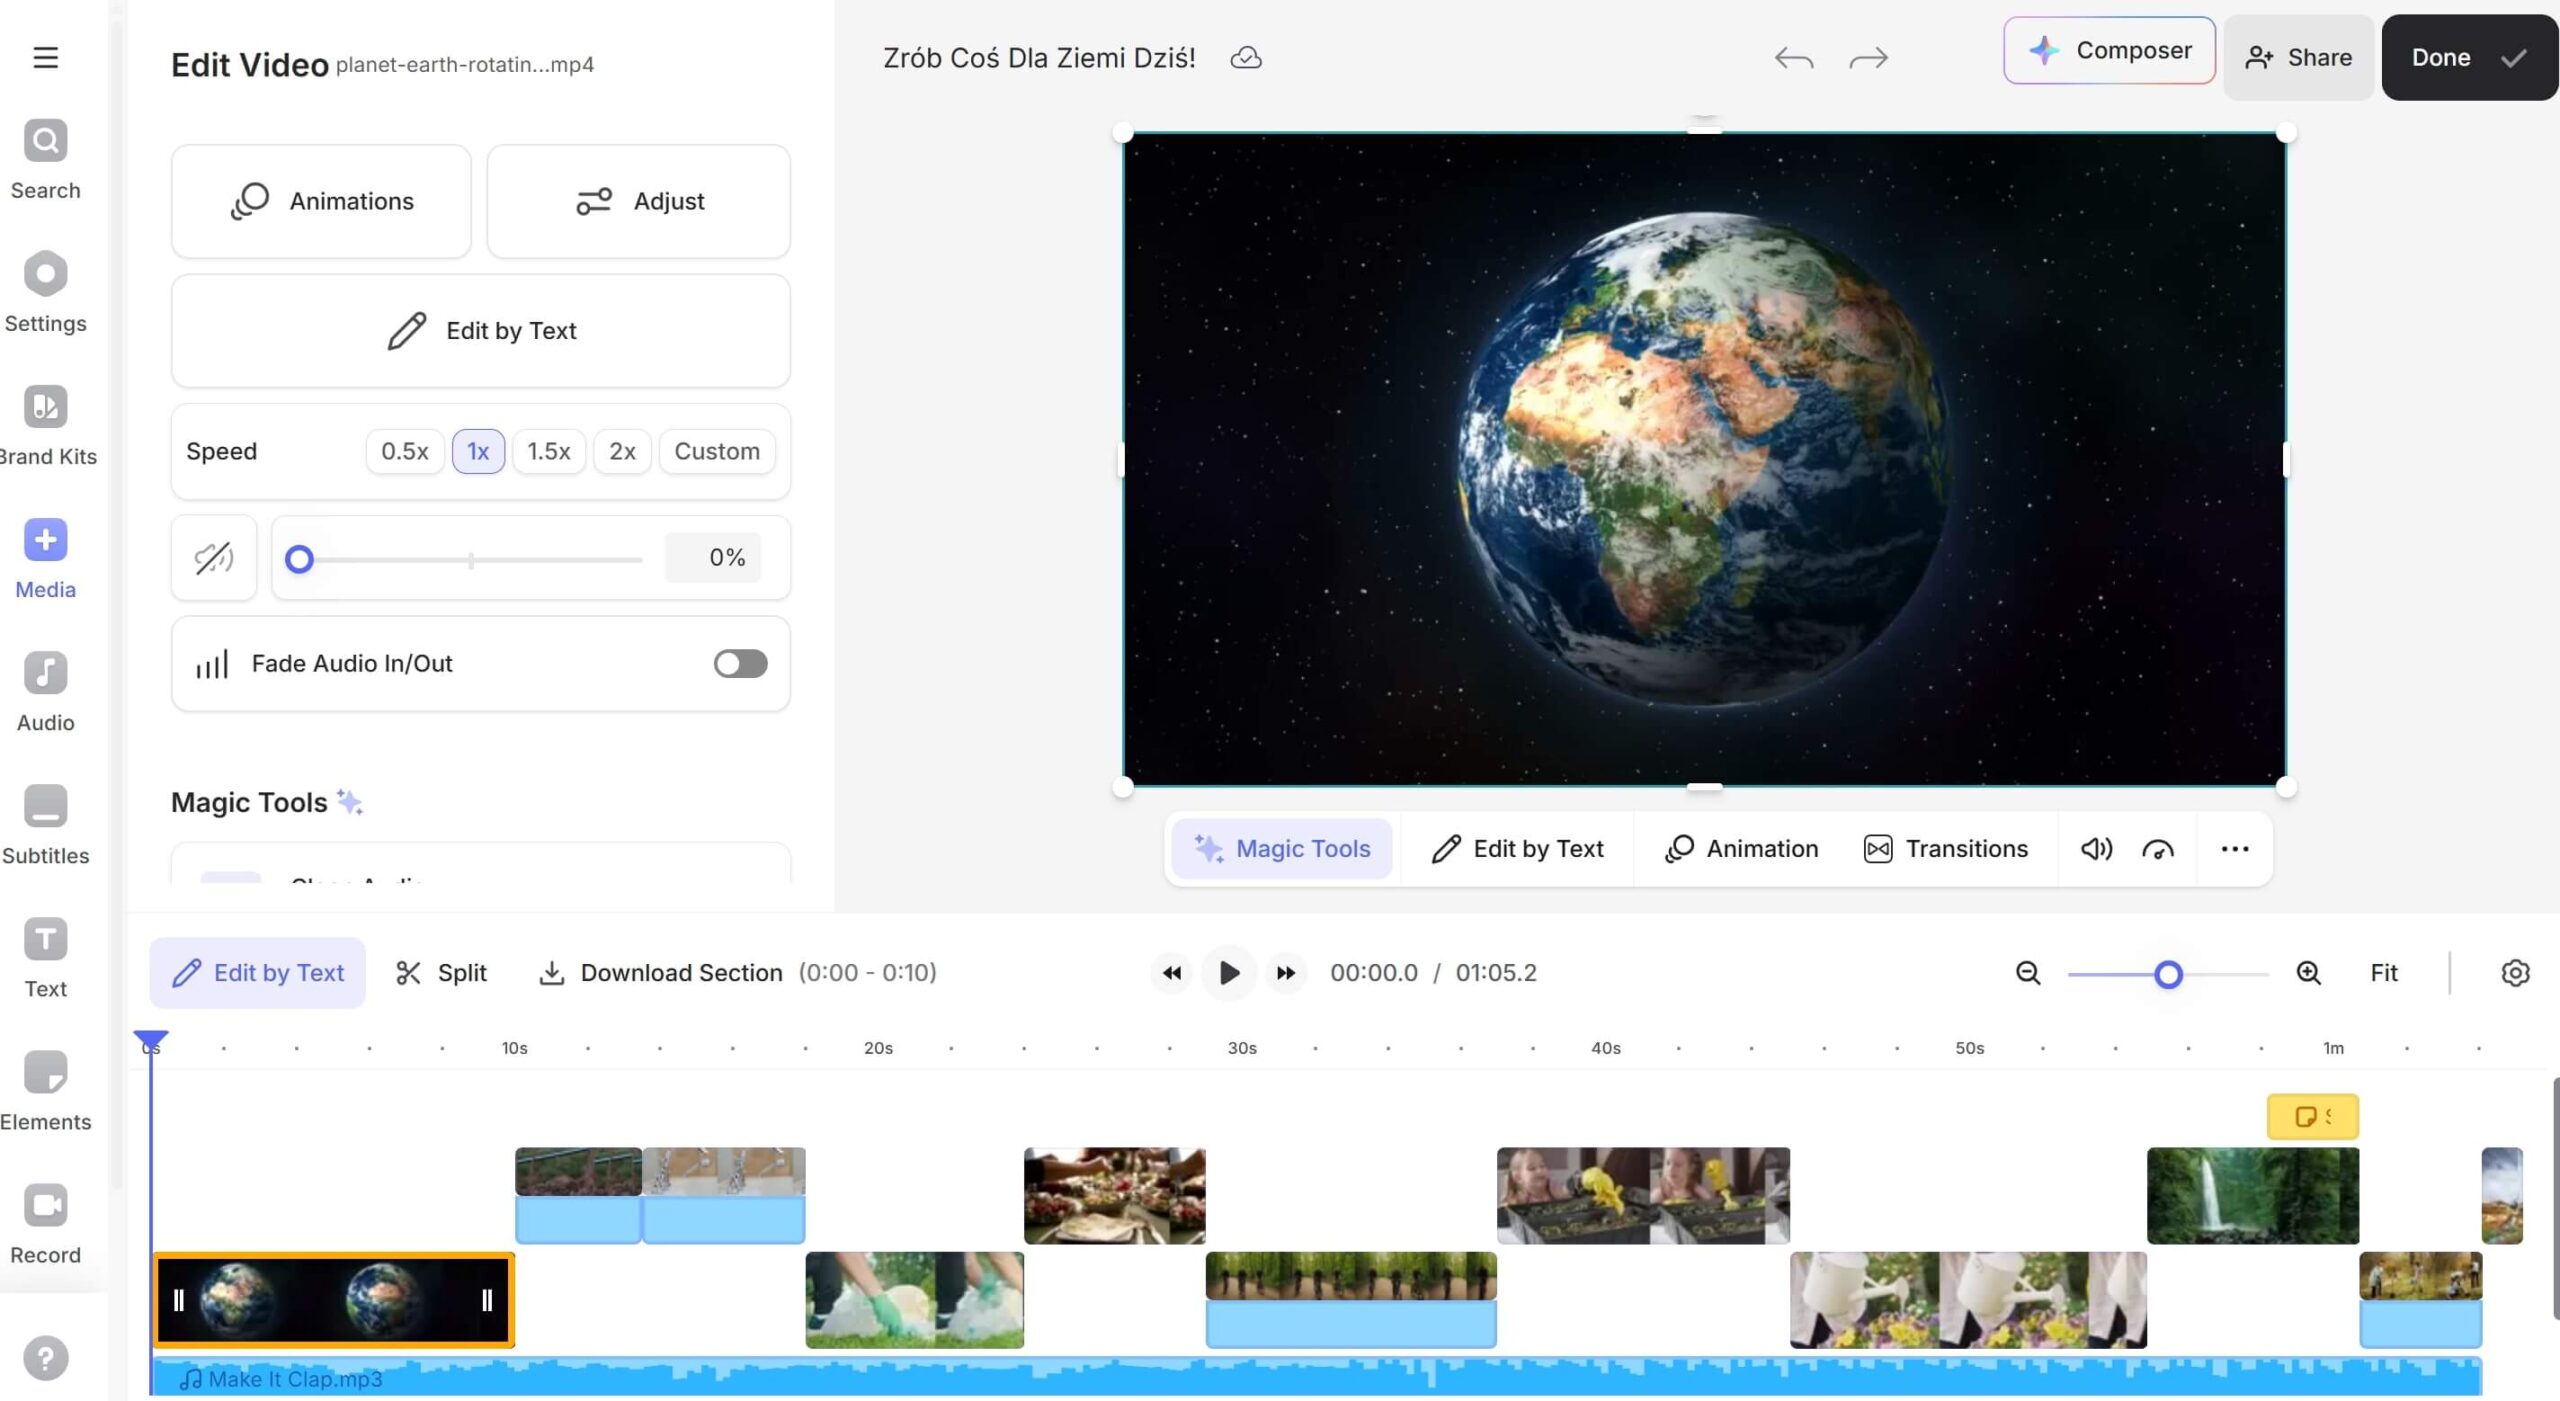Open the three-dots more options menu
2560x1401 pixels.
[x=2234, y=849]
